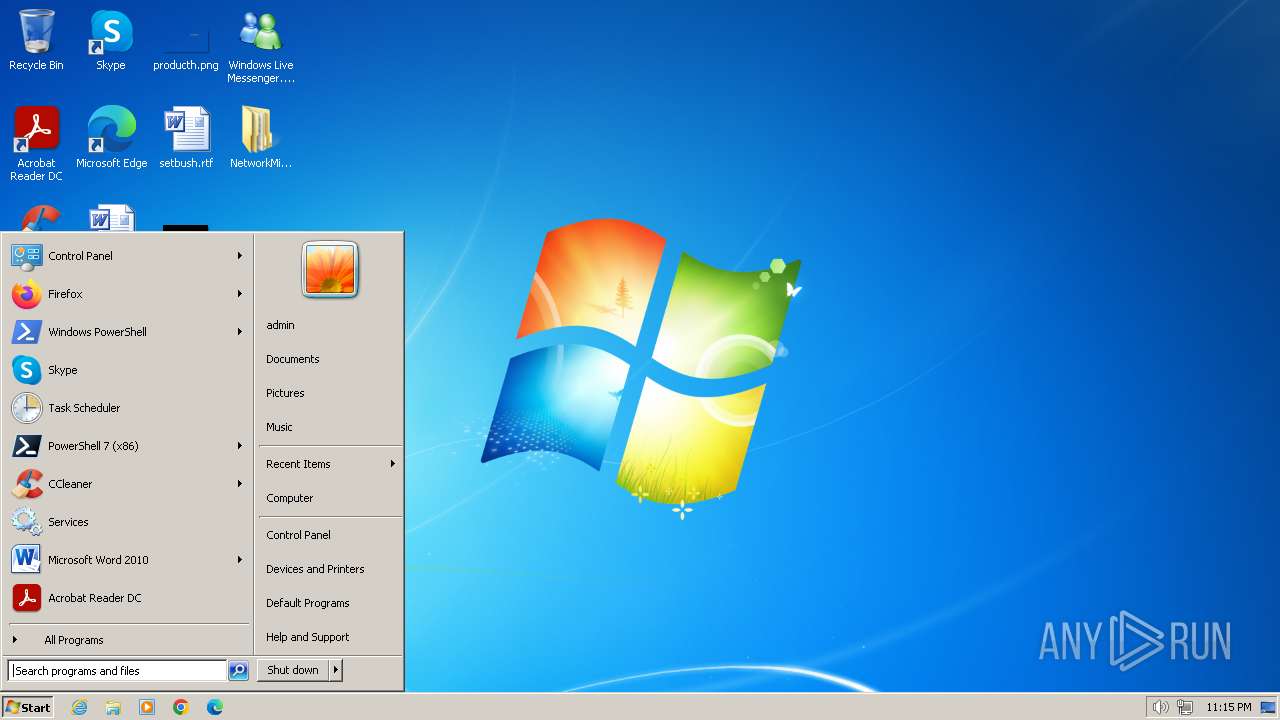The width and height of the screenshot is (1280, 720).
Task: Click the search magnifier button
Action: click(238, 671)
